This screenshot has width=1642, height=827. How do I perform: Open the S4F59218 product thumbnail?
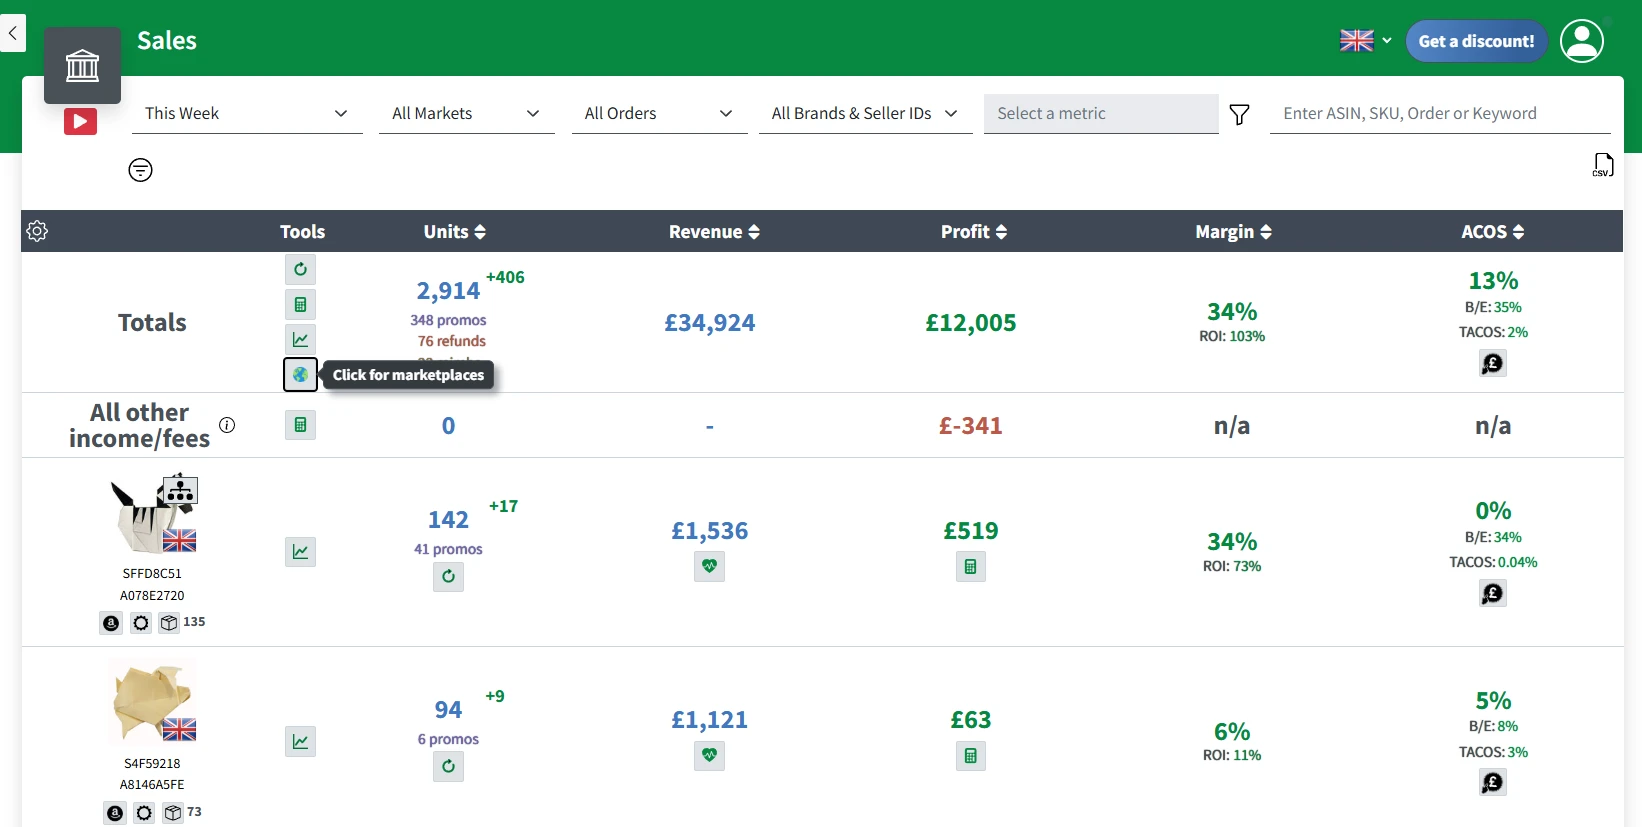153,701
